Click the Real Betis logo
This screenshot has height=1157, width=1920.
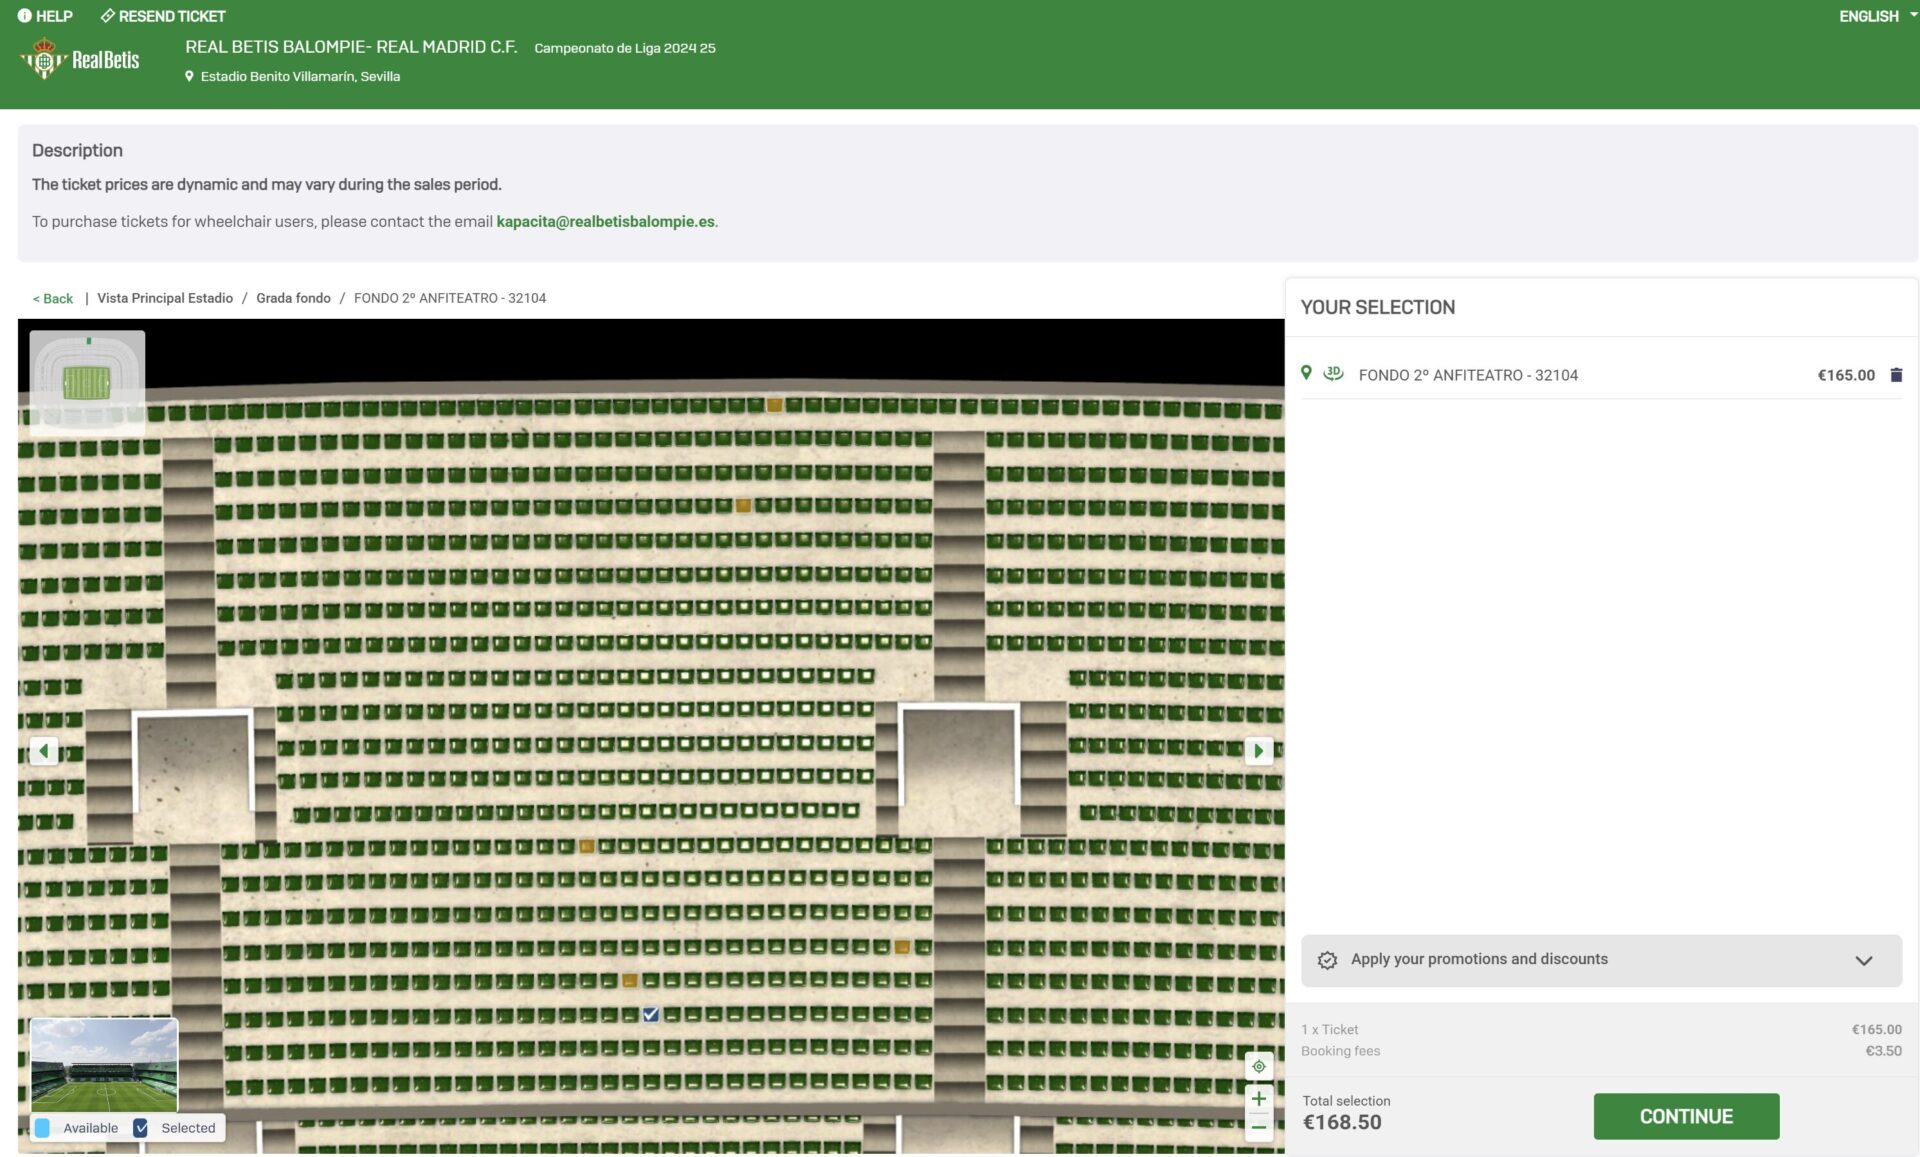(80, 60)
